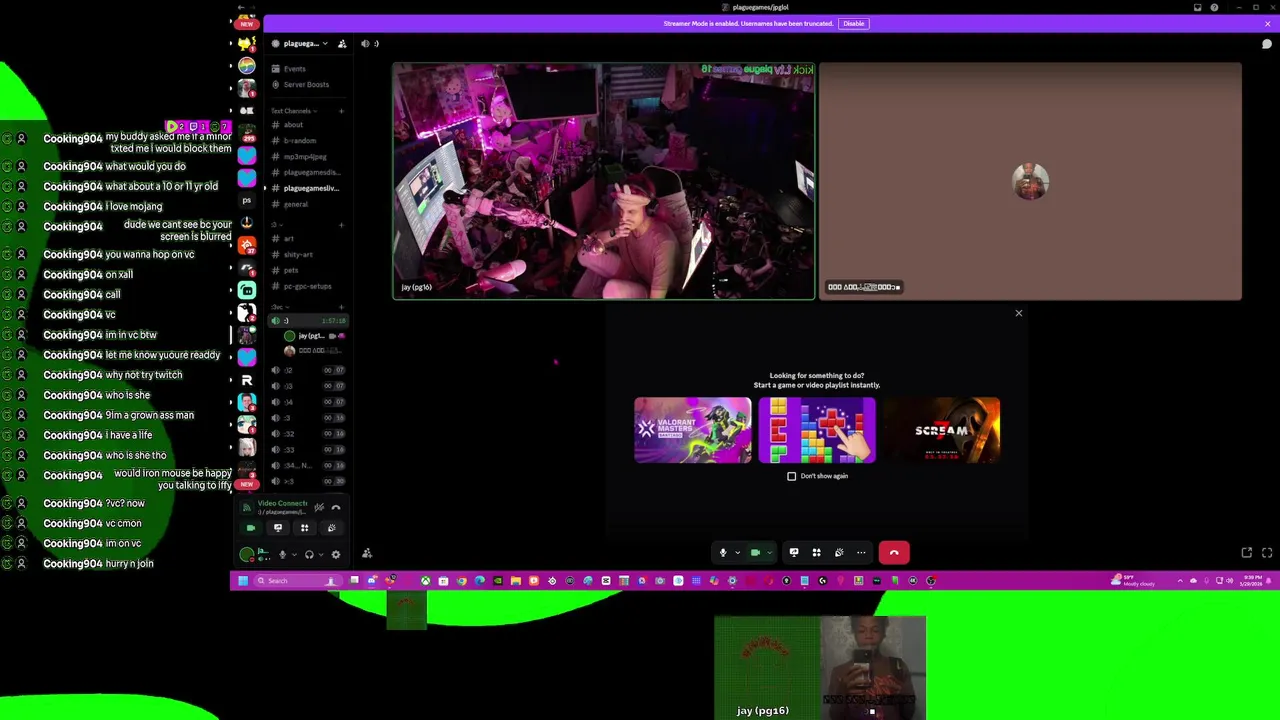Open Help icon at window top
Viewport: 1280px width, 720px height.
click(1214, 7)
